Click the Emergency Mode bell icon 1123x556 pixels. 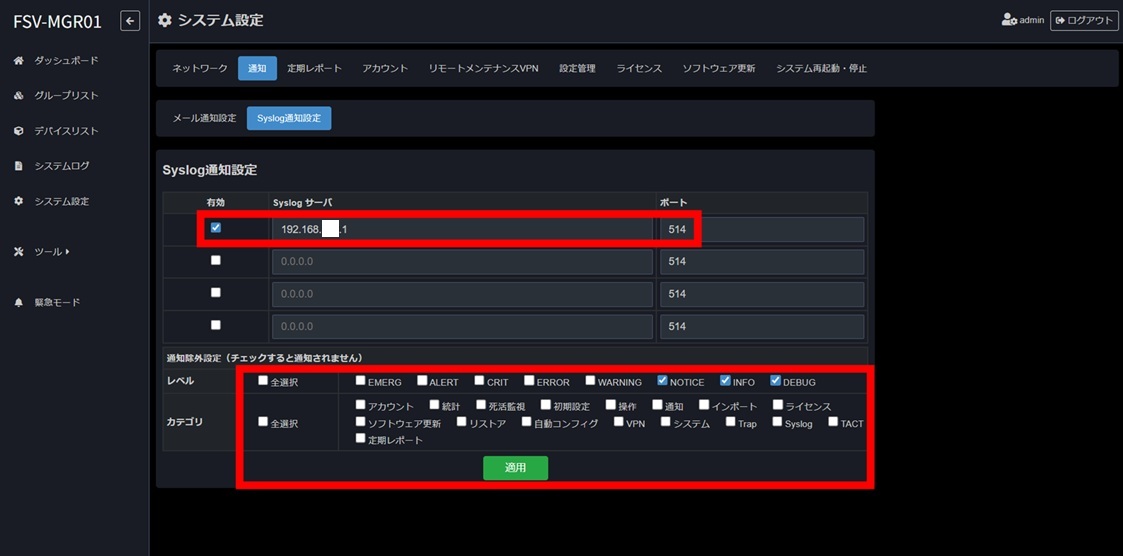19,302
